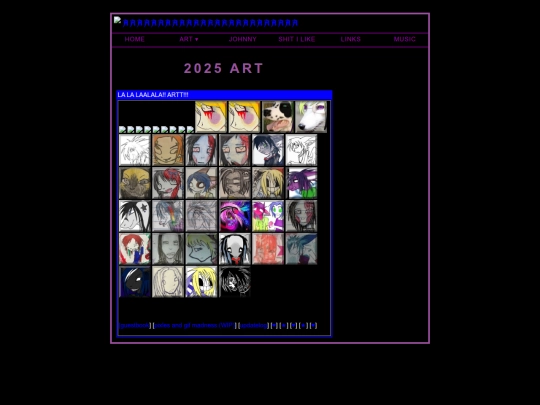Screen dimensions: 540x405
Task: Open the orange-faced character thumbnail
Action: pos(168,150)
